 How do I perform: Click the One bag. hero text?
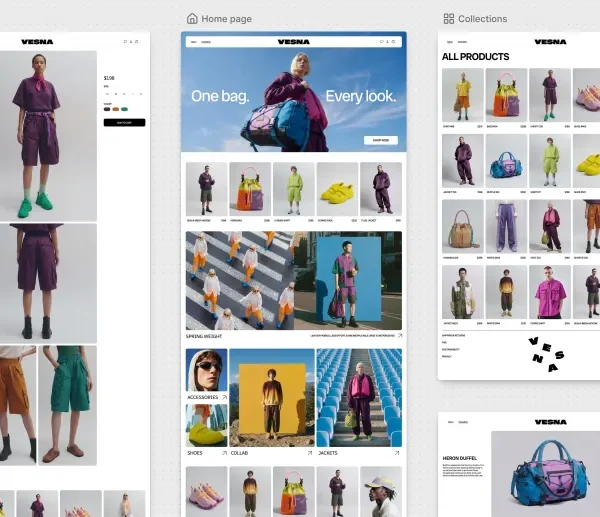point(220,96)
